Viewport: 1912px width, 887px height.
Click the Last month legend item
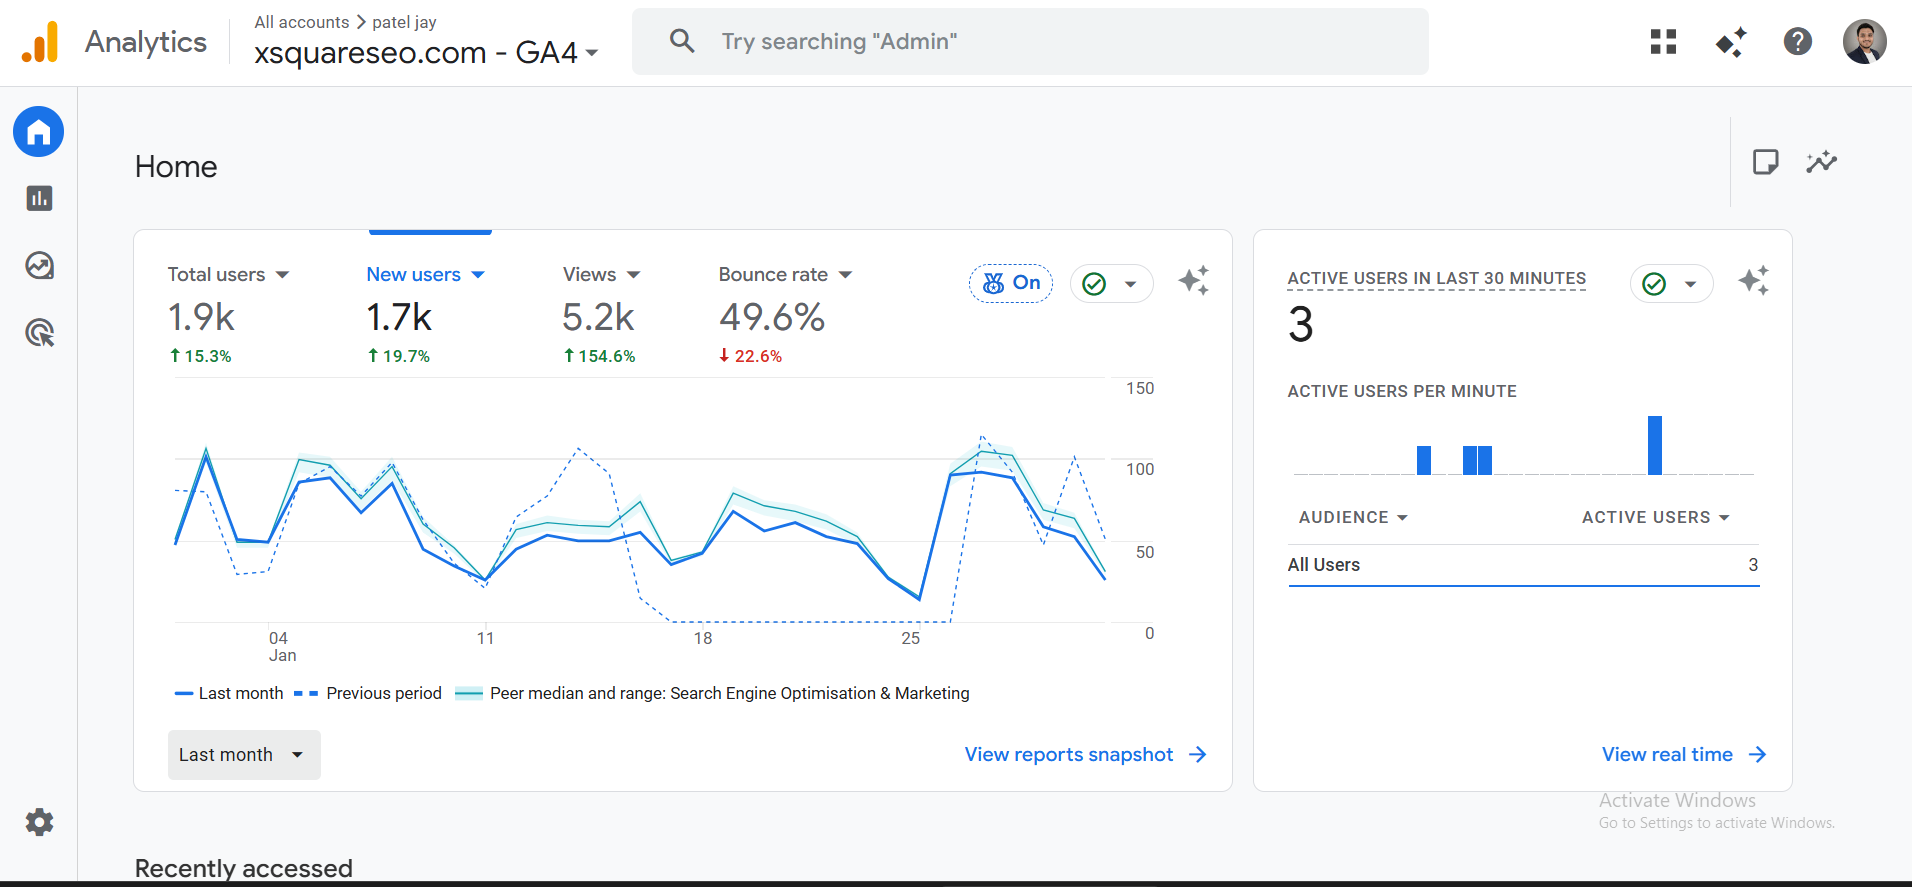click(x=229, y=693)
